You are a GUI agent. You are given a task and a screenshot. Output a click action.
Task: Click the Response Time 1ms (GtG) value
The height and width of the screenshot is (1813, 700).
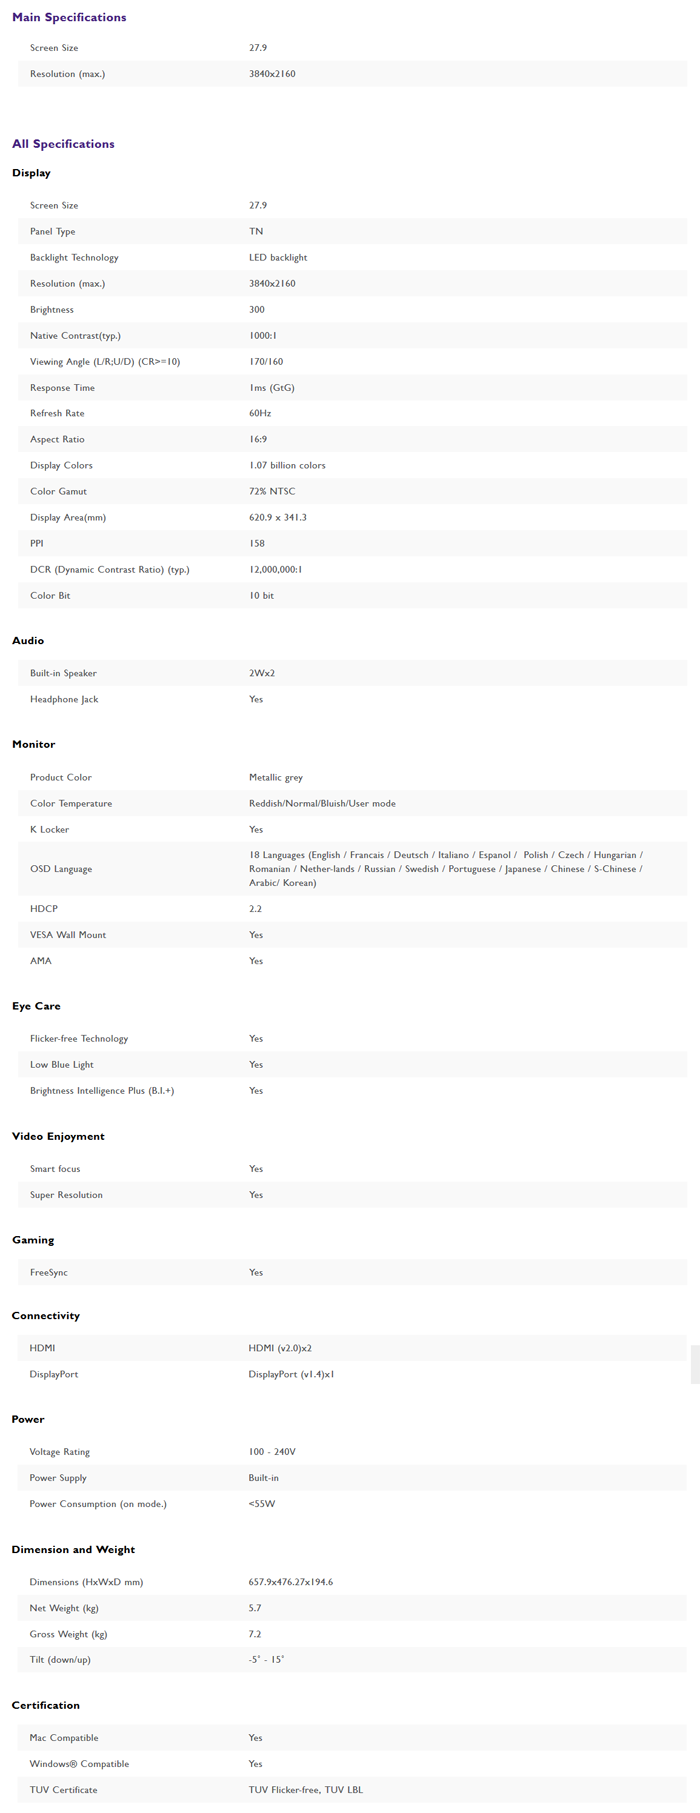click(271, 387)
